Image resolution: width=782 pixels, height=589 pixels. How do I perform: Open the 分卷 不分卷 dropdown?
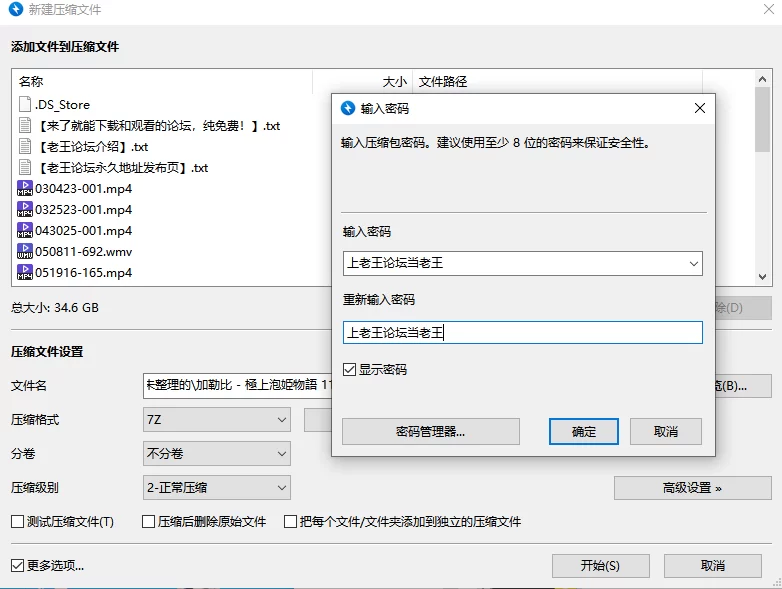tap(216, 453)
